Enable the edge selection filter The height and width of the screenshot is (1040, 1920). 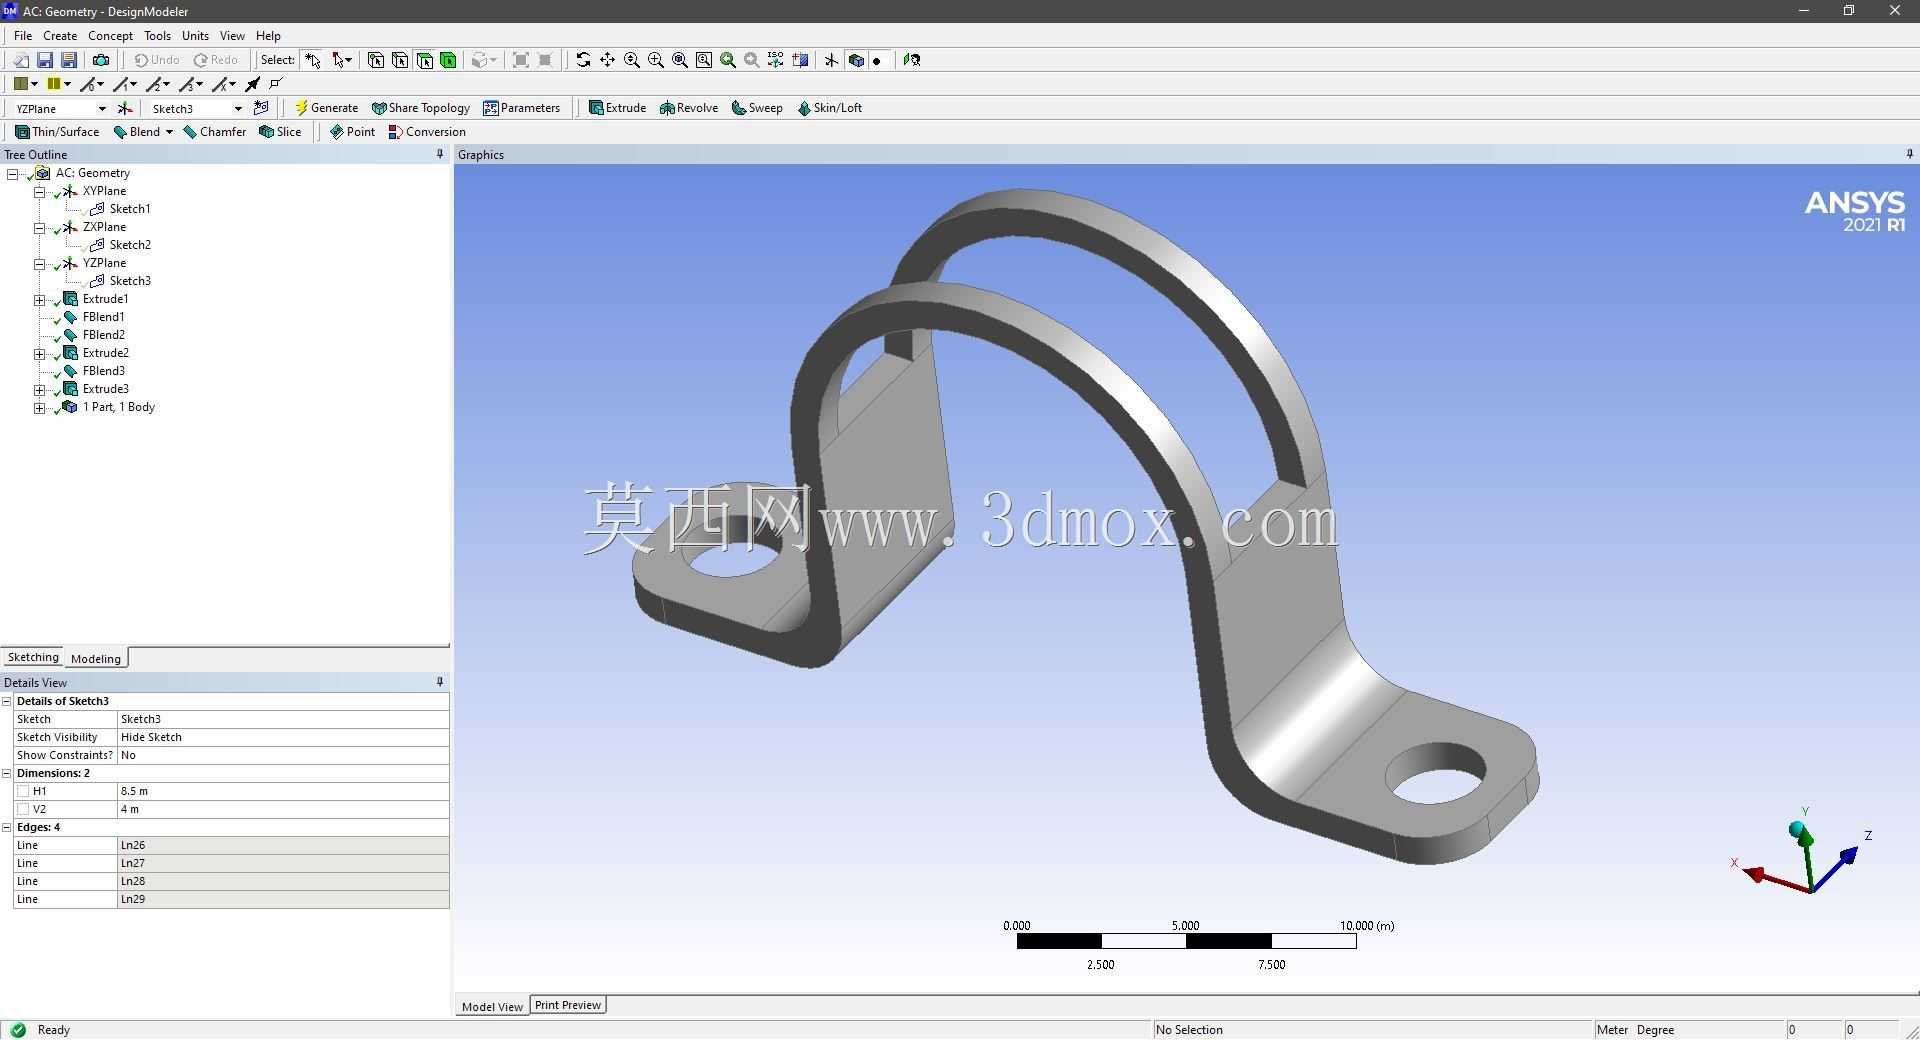[400, 60]
